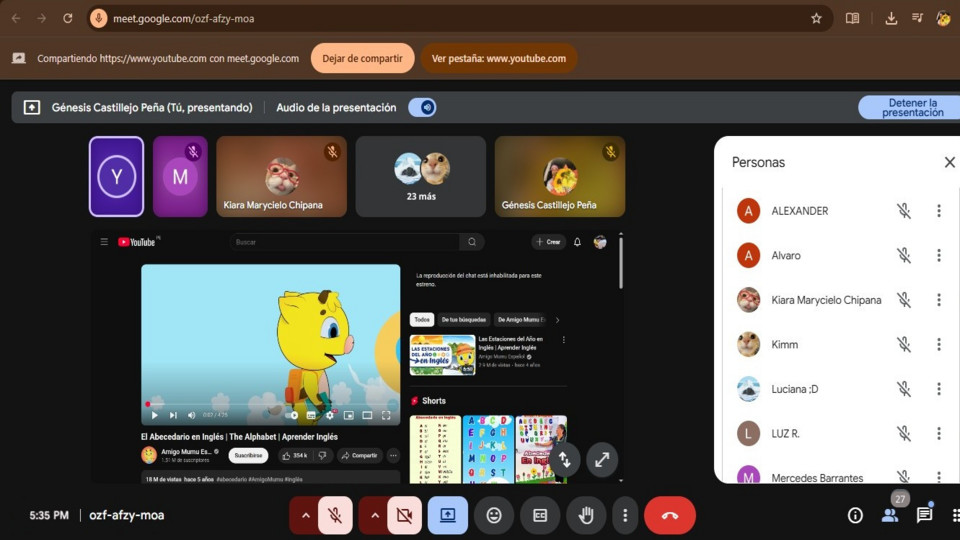Image resolution: width=960 pixels, height=540 pixels.
Task: Open the emoji reactions button
Action: point(494,515)
